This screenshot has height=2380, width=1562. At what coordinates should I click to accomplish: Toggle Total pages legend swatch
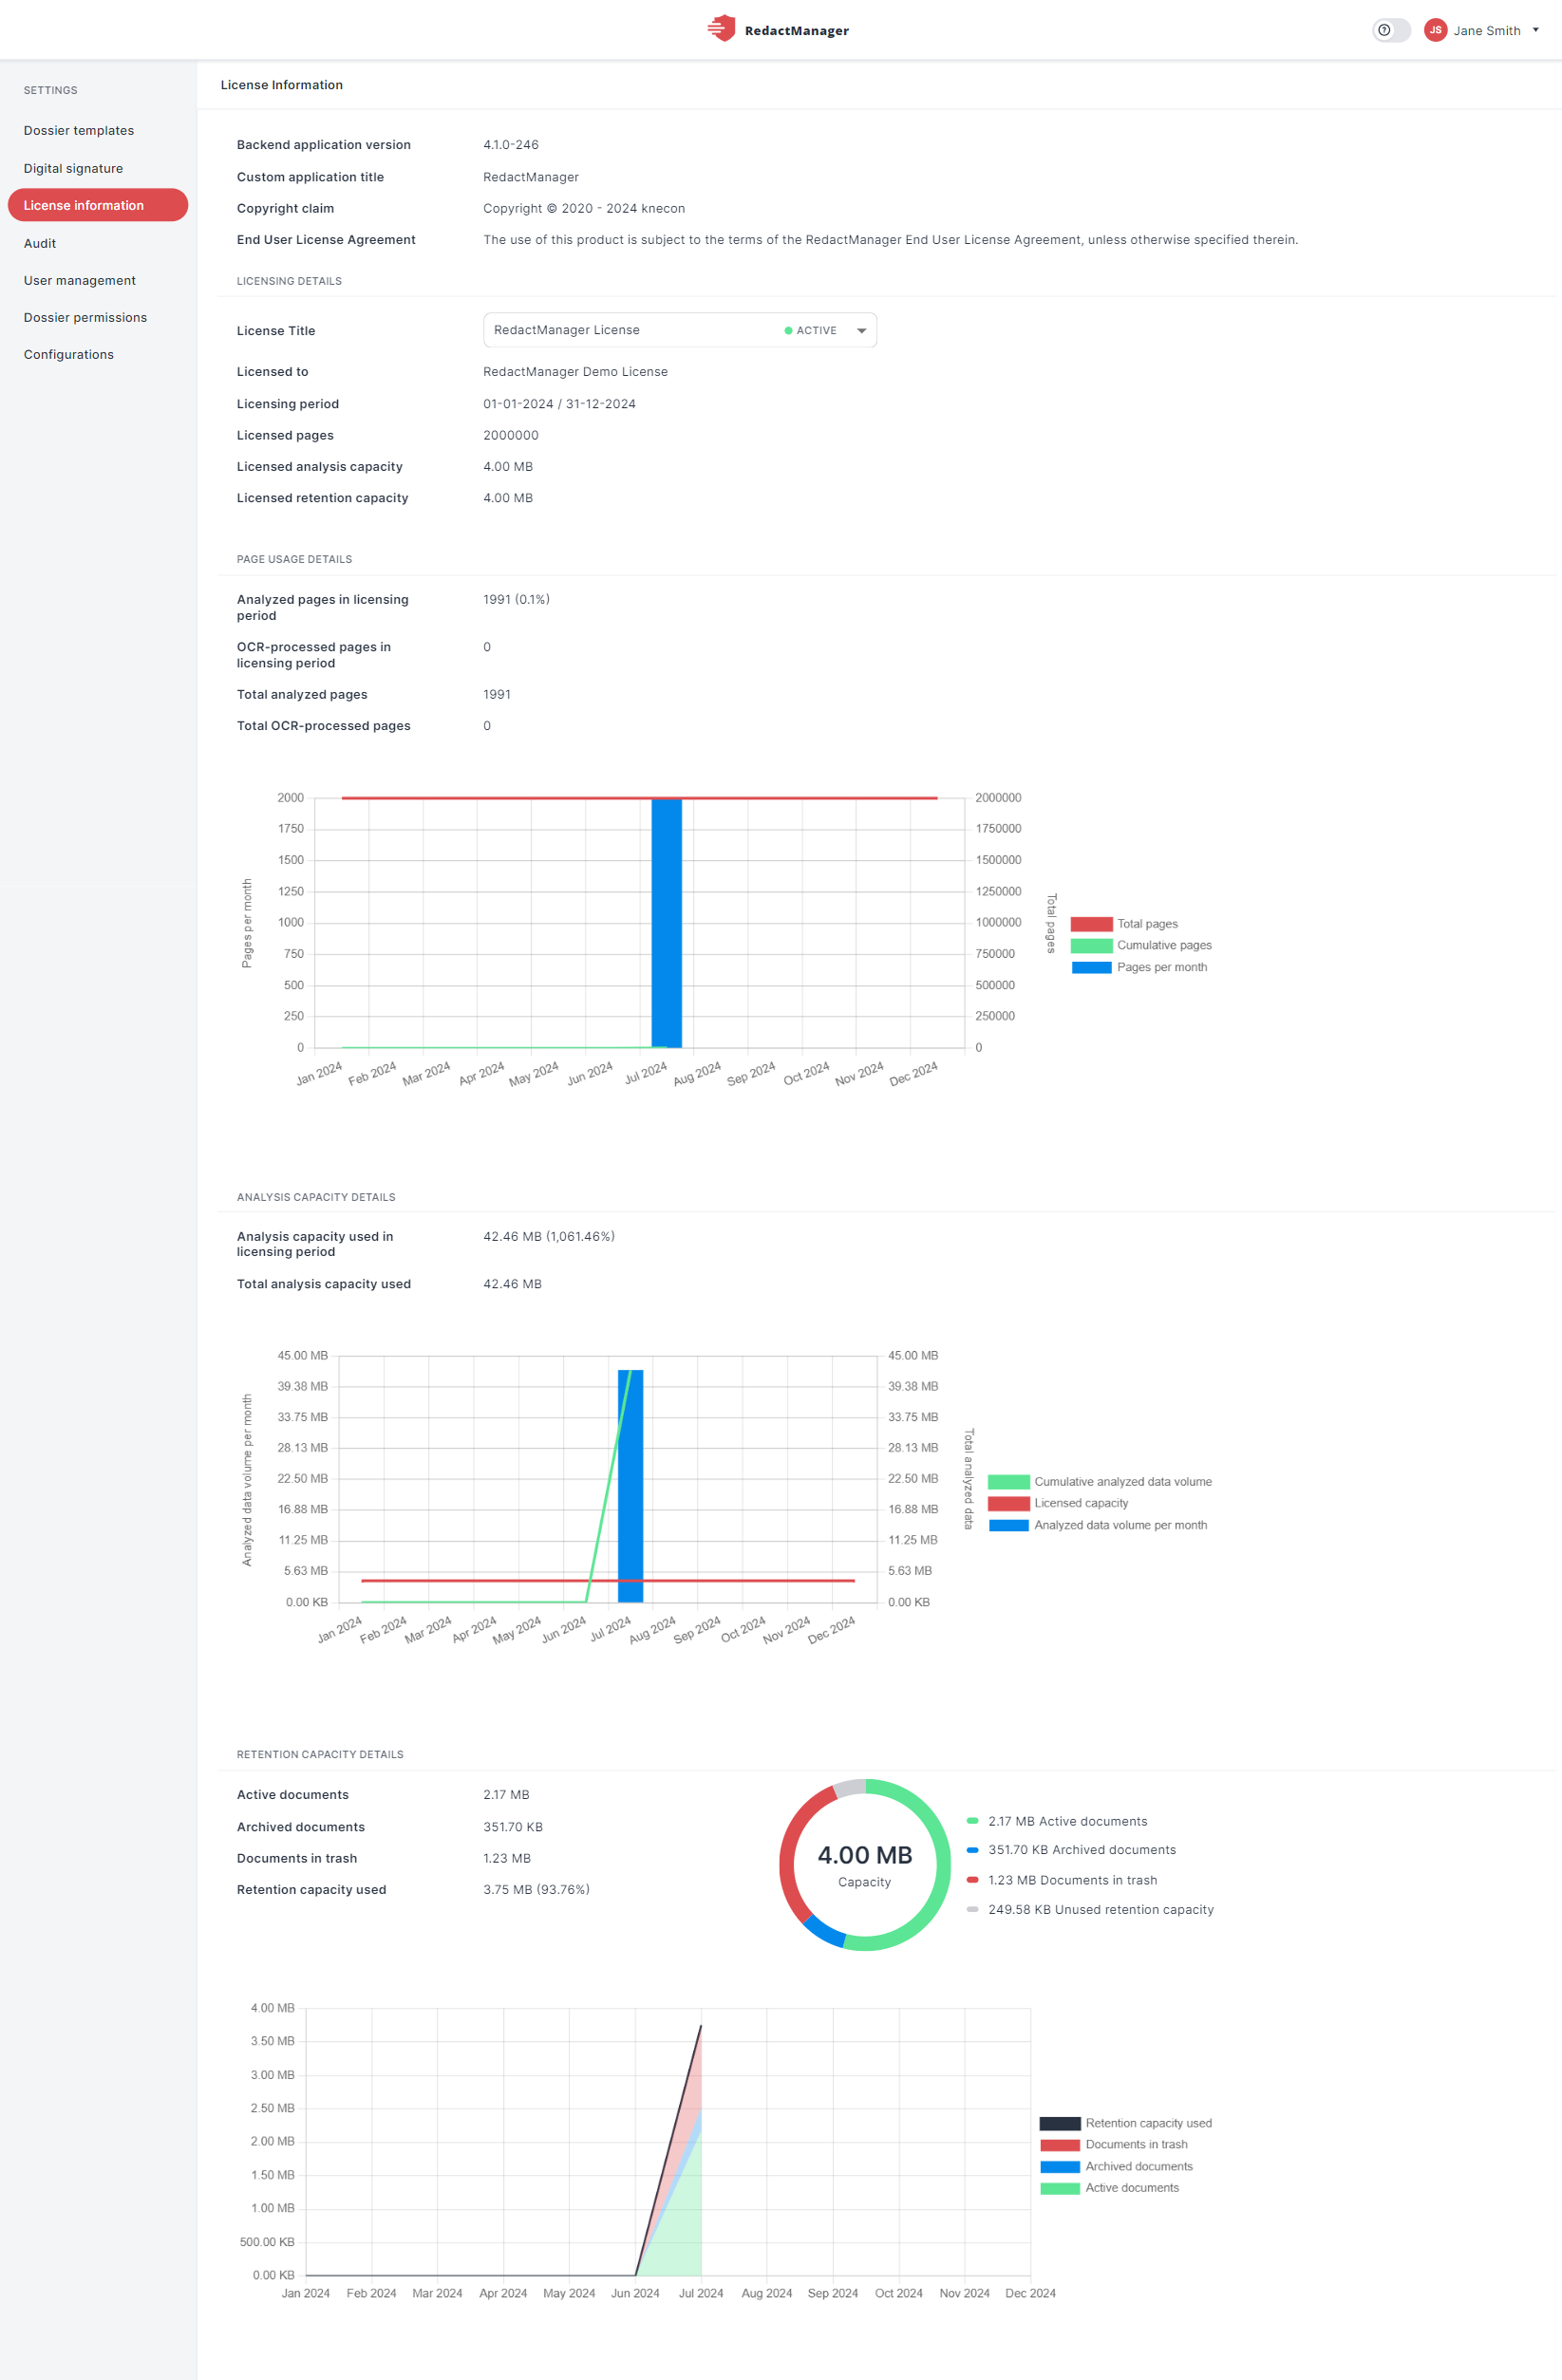pos(1091,924)
